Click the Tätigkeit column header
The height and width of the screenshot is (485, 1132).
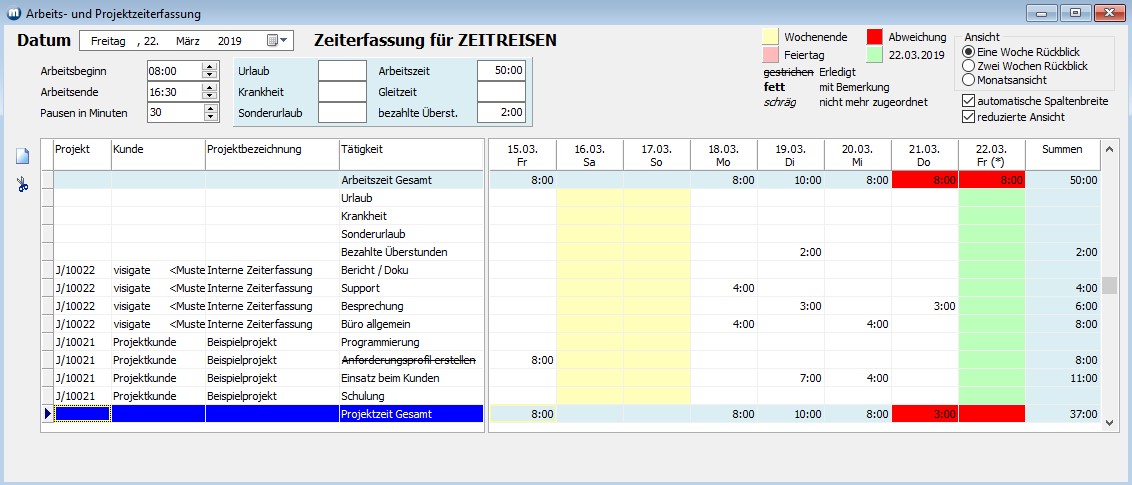coord(410,149)
